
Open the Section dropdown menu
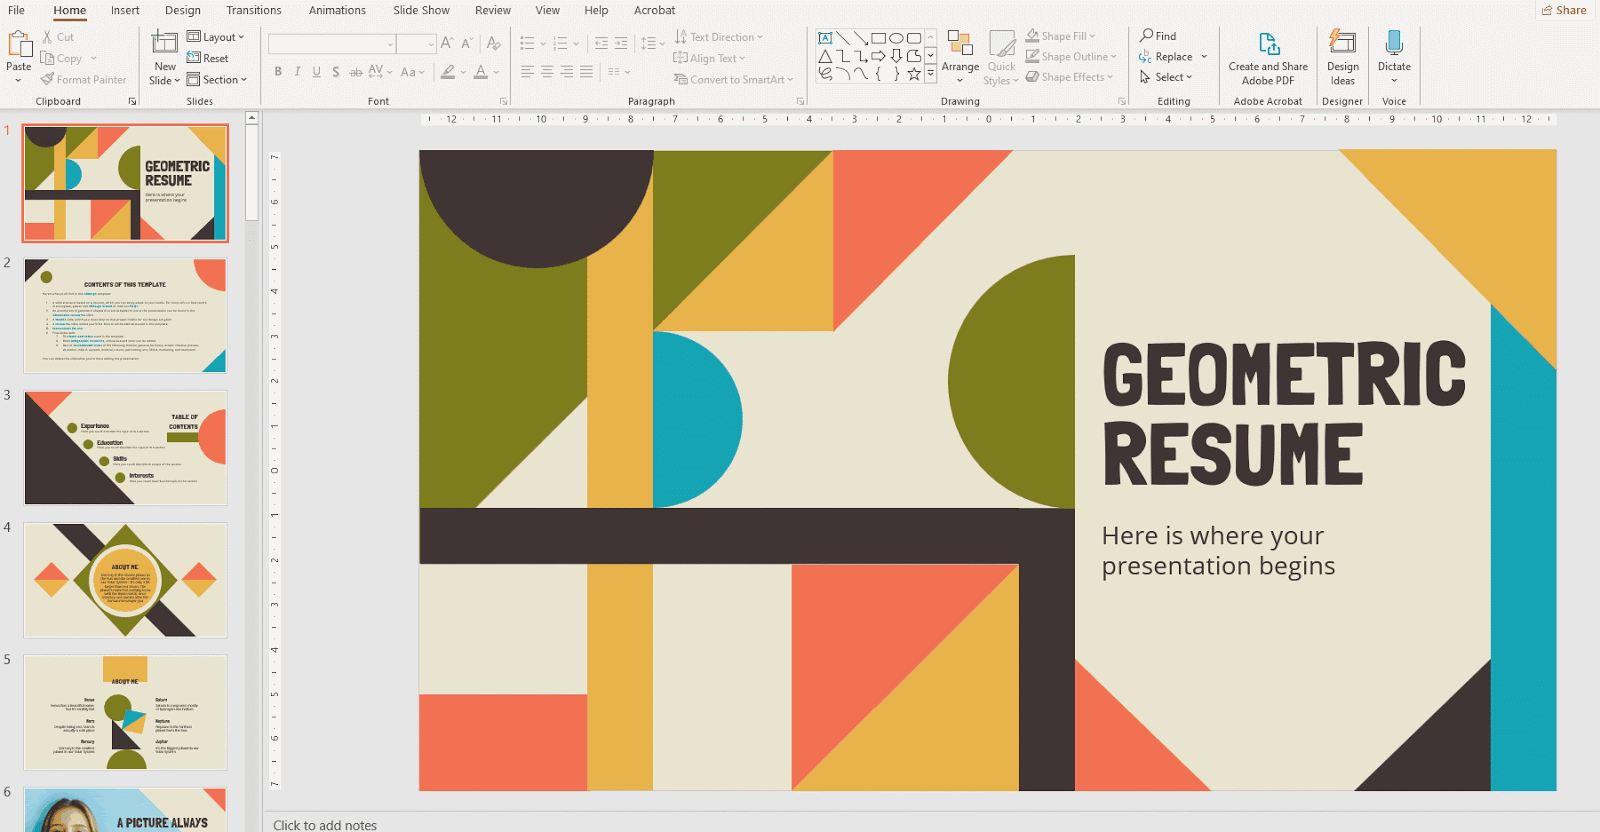click(217, 80)
